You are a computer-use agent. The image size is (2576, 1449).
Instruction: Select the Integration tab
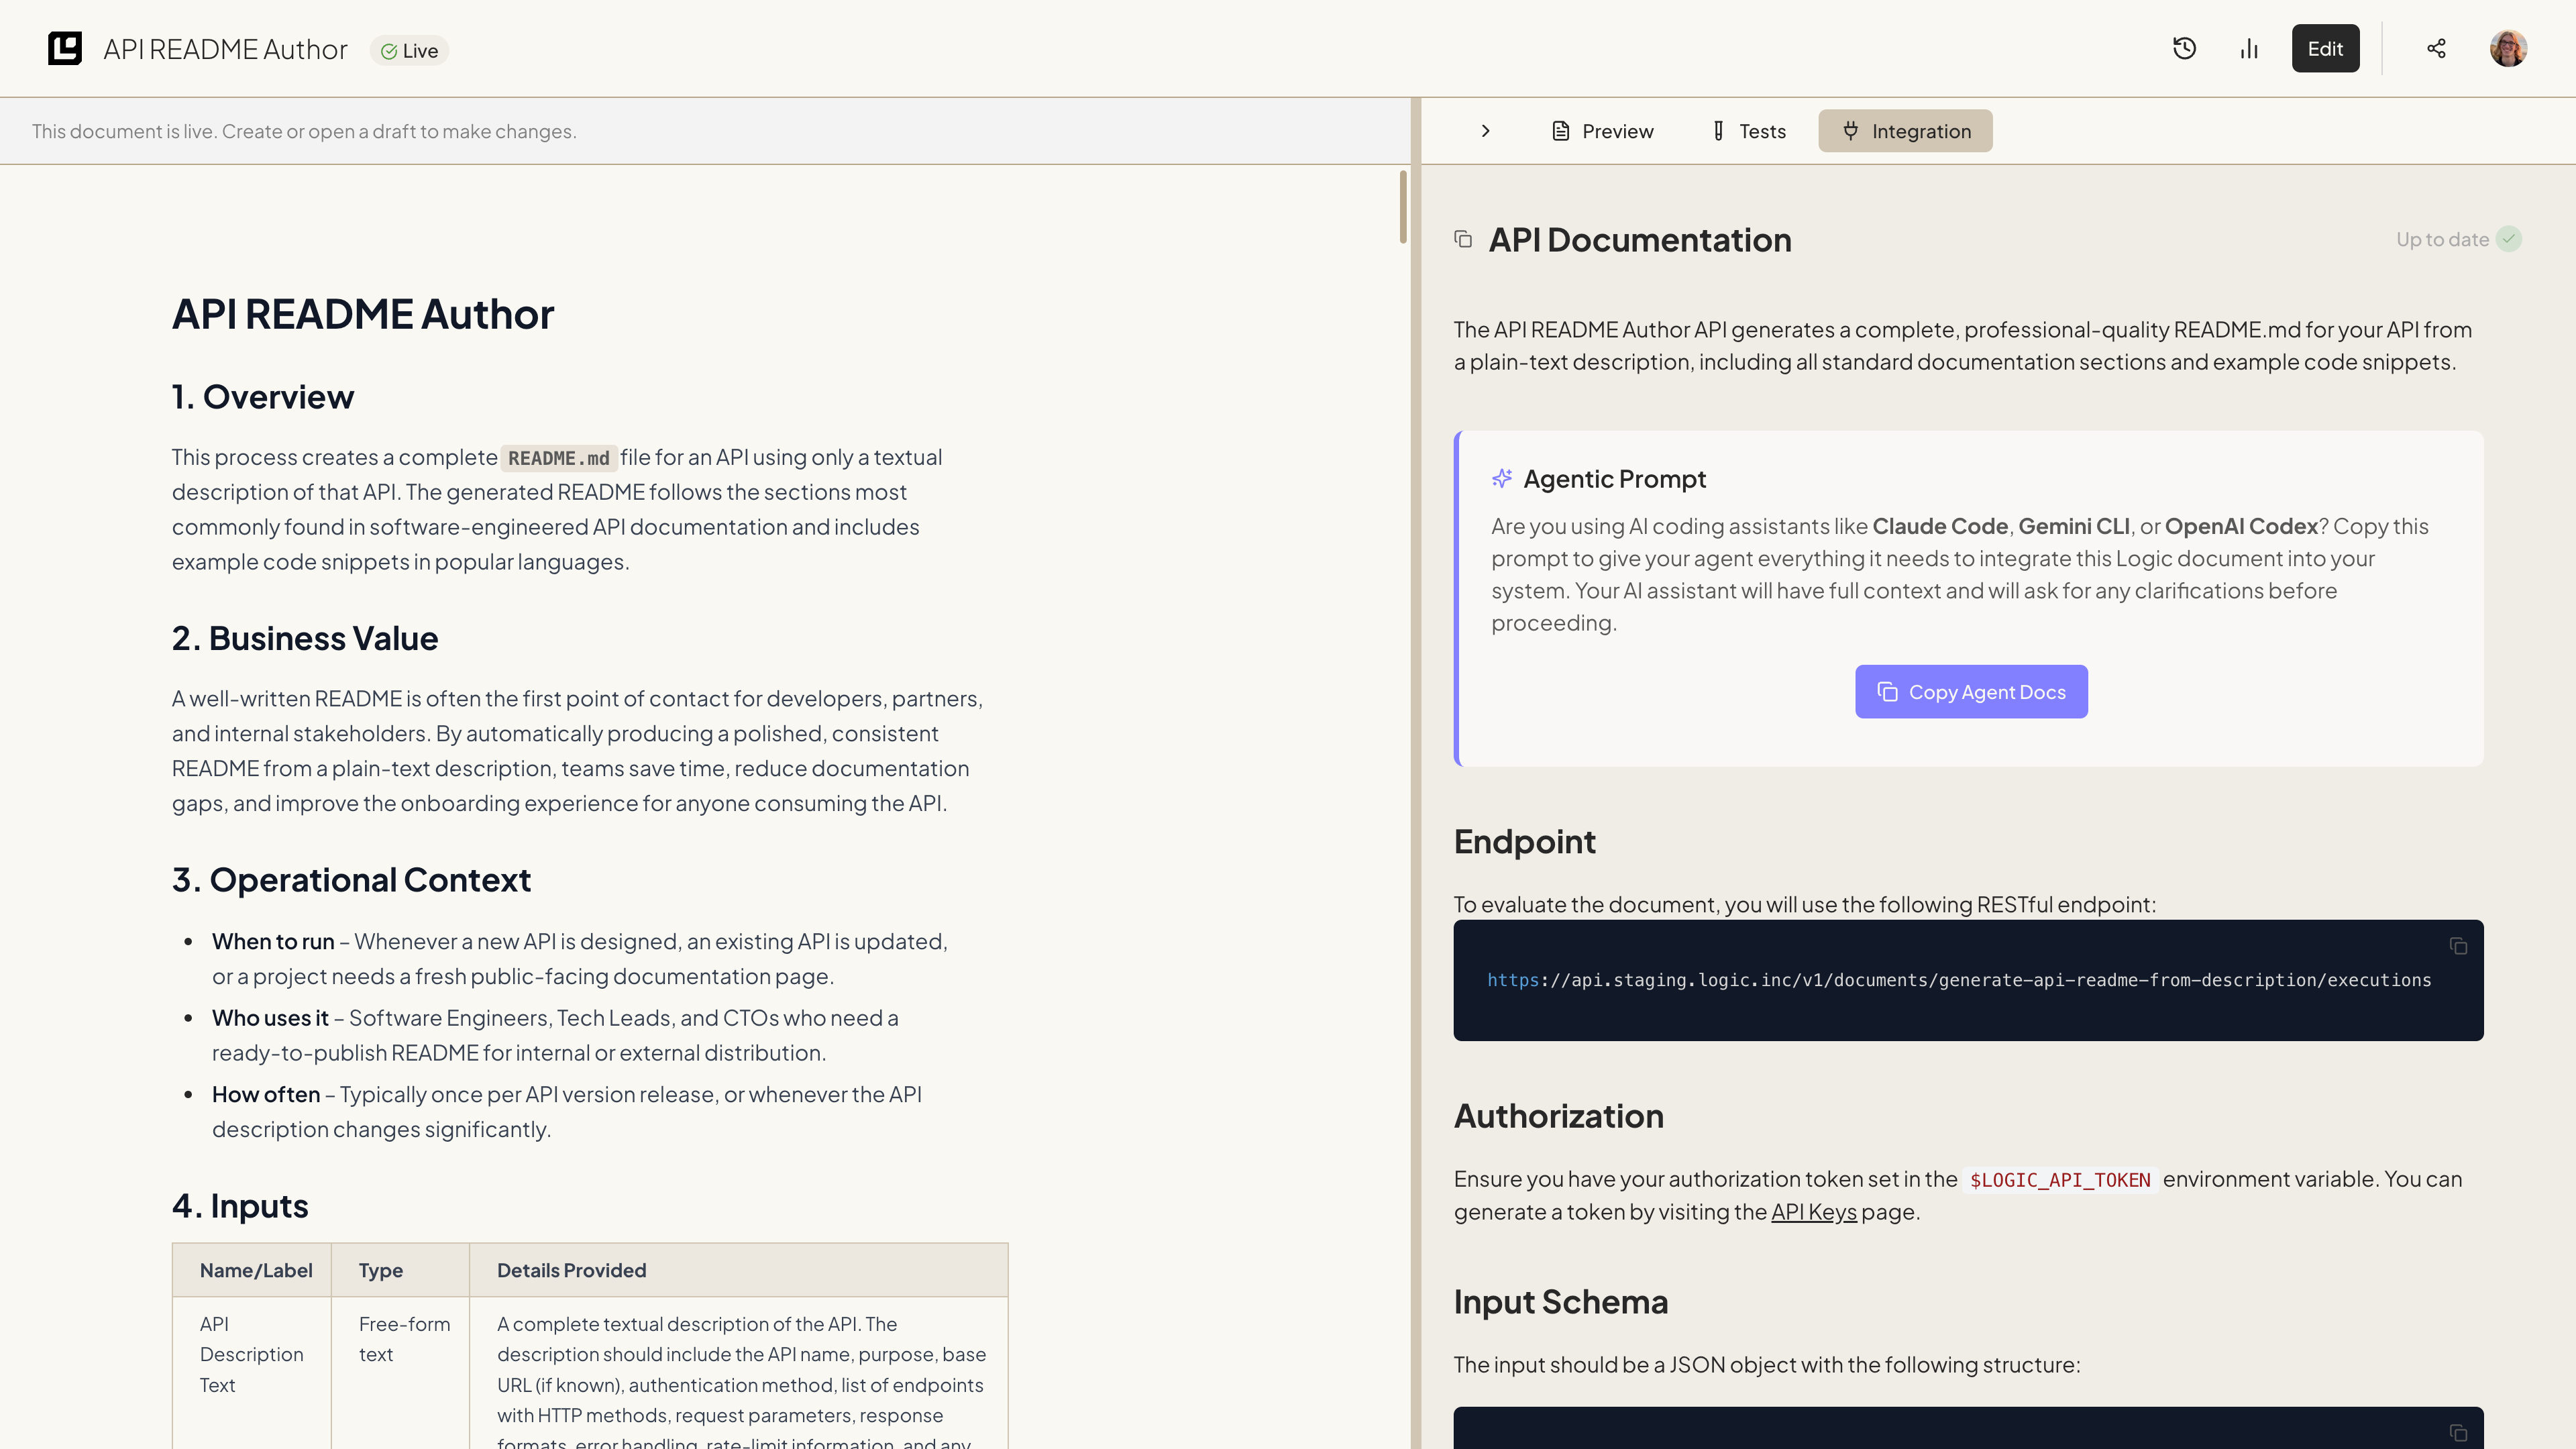pyautogui.click(x=1905, y=131)
